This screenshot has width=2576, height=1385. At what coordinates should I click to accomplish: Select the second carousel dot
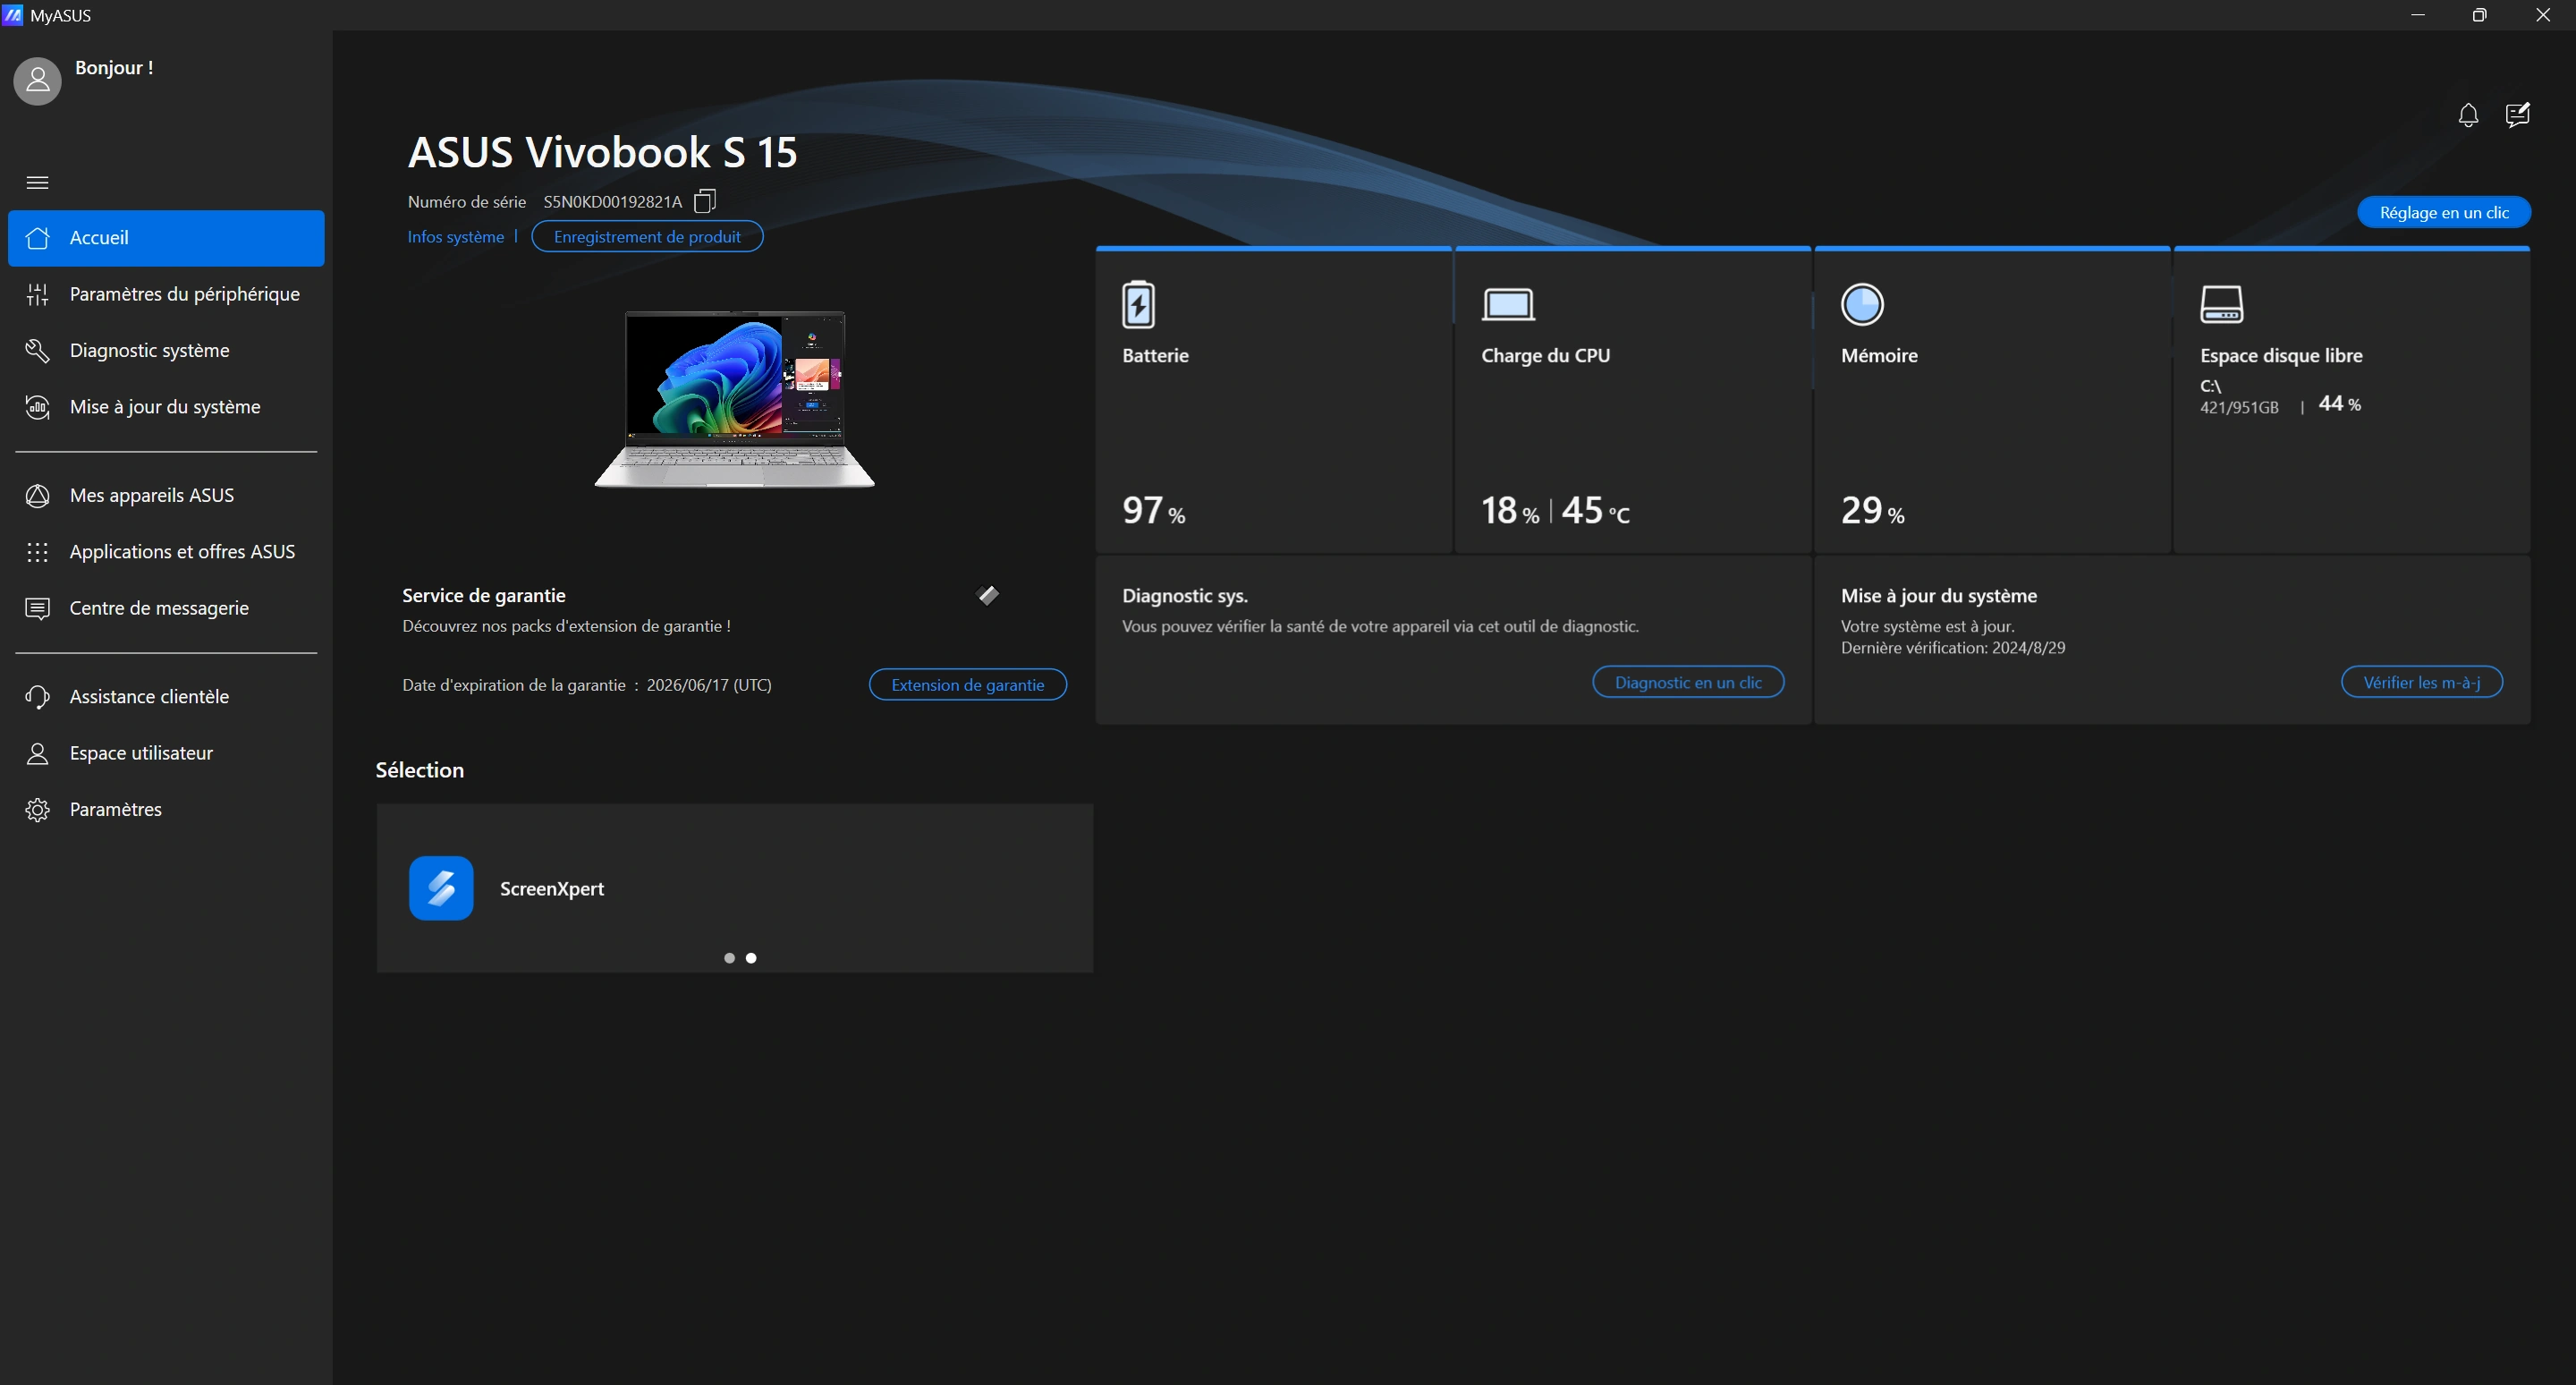pos(751,958)
